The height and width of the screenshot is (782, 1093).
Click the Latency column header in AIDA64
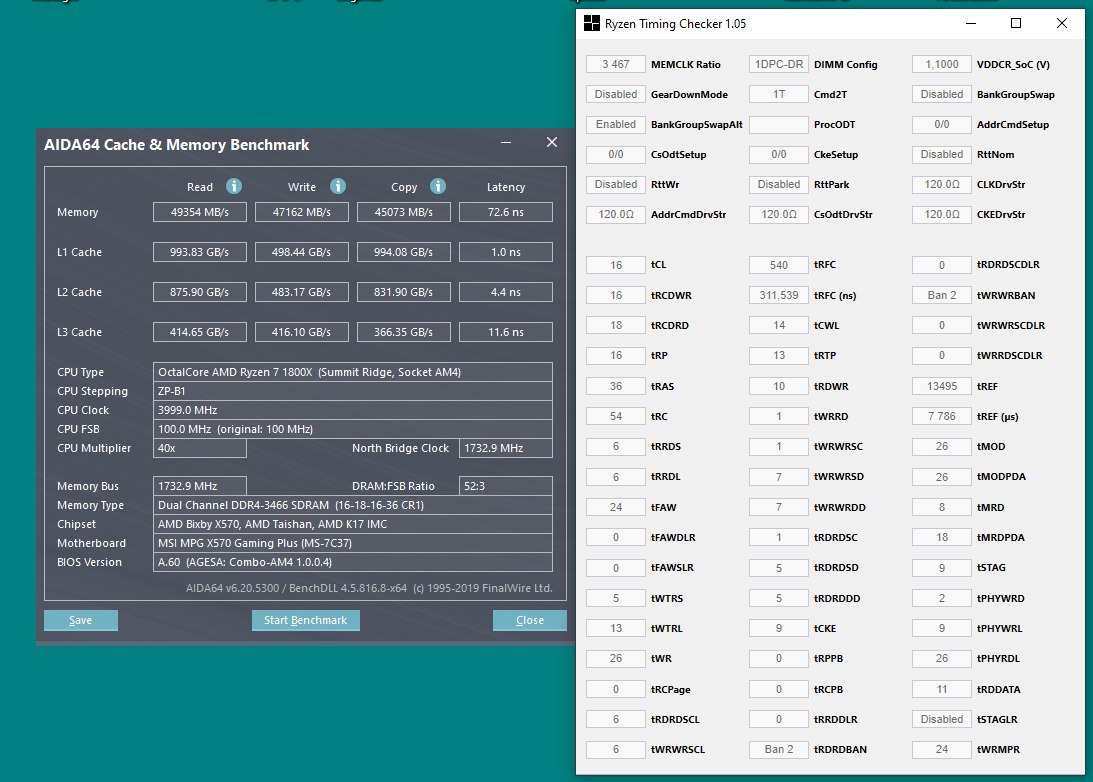click(x=506, y=187)
